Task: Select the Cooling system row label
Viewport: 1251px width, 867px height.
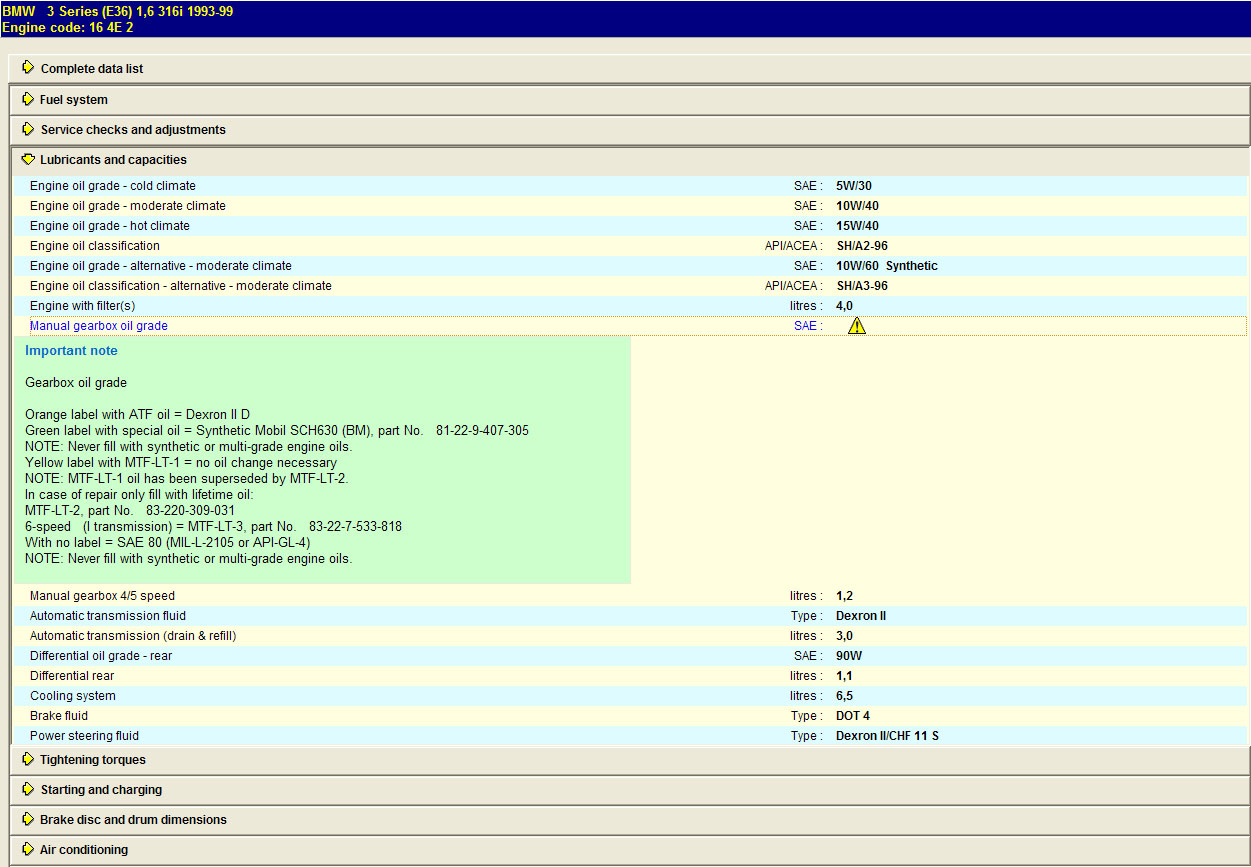Action: 73,696
